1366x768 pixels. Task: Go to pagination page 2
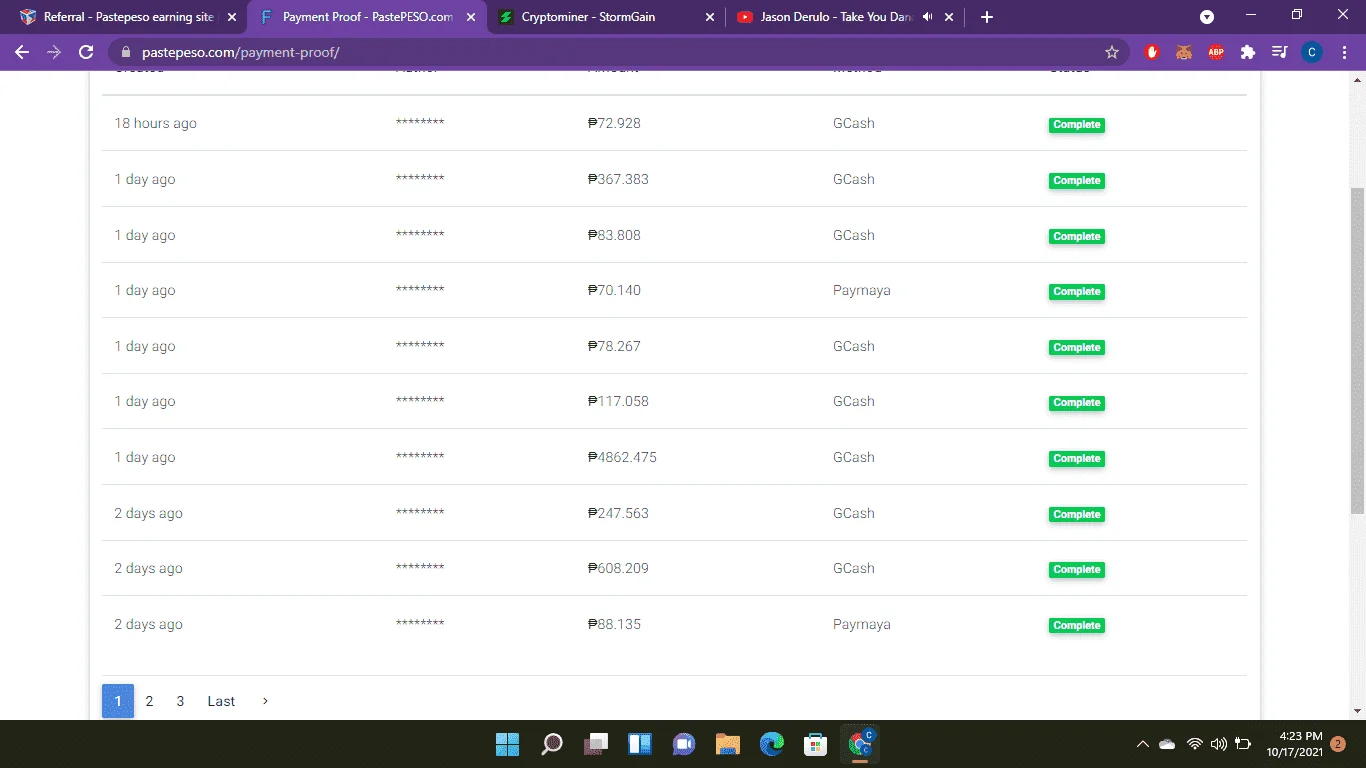(149, 701)
